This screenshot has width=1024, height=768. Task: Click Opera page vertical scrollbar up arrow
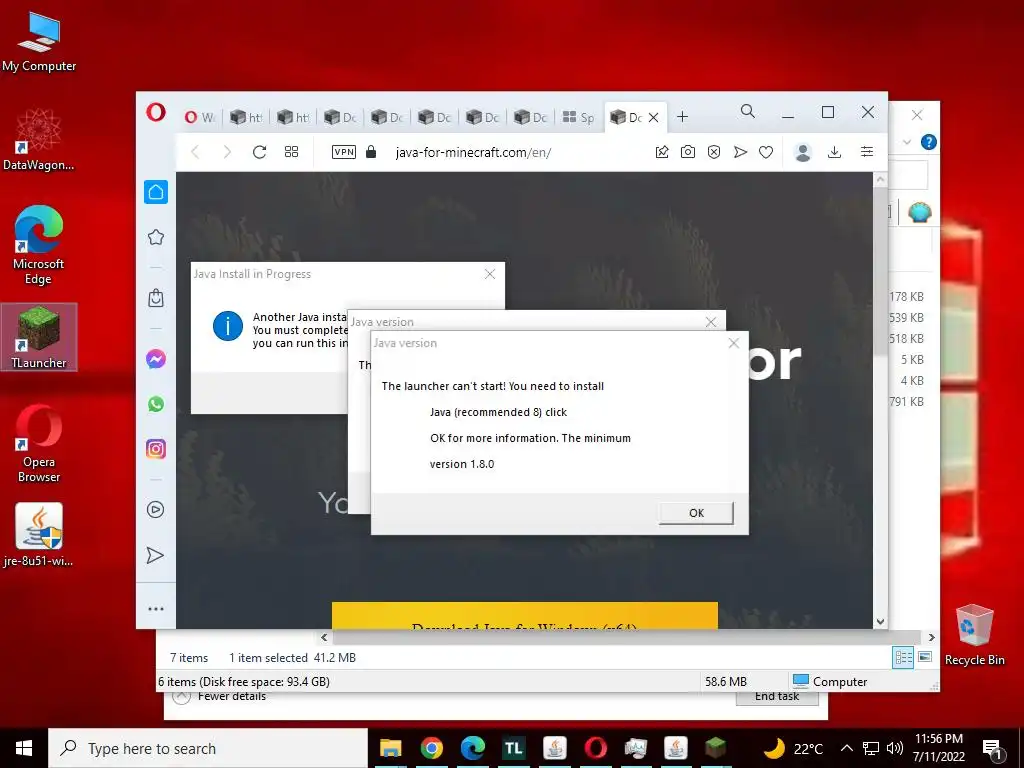(880, 179)
